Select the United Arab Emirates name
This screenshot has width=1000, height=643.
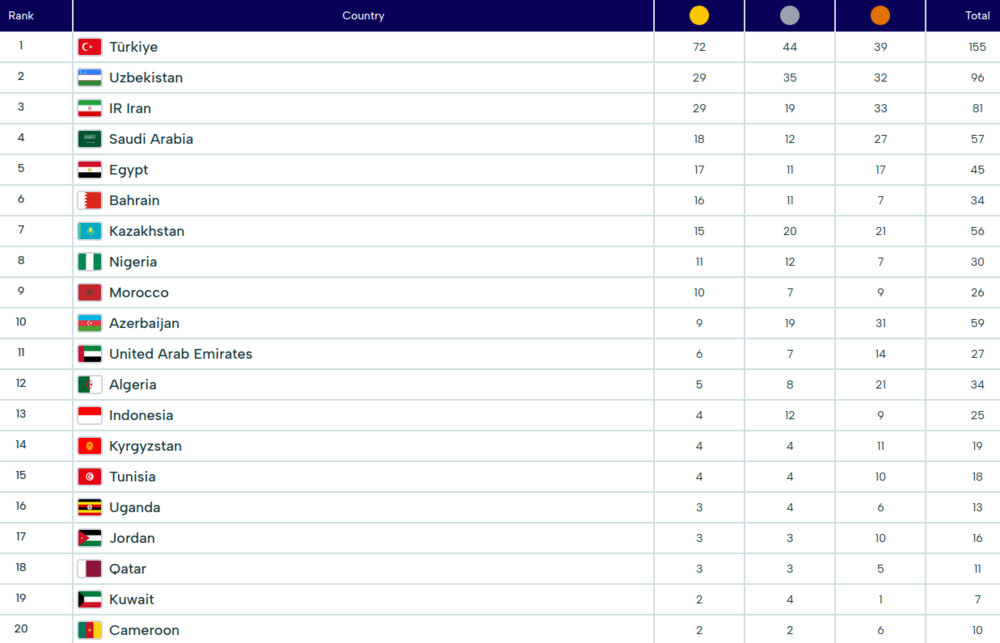181,354
